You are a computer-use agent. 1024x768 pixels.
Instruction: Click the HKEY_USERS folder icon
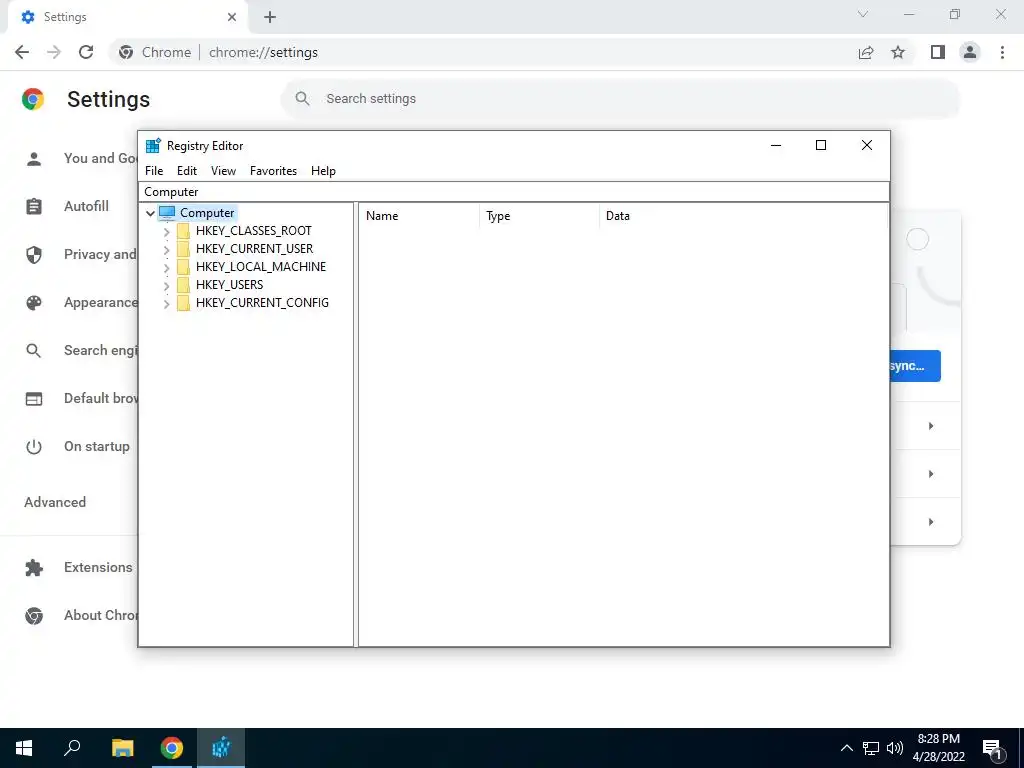click(184, 285)
